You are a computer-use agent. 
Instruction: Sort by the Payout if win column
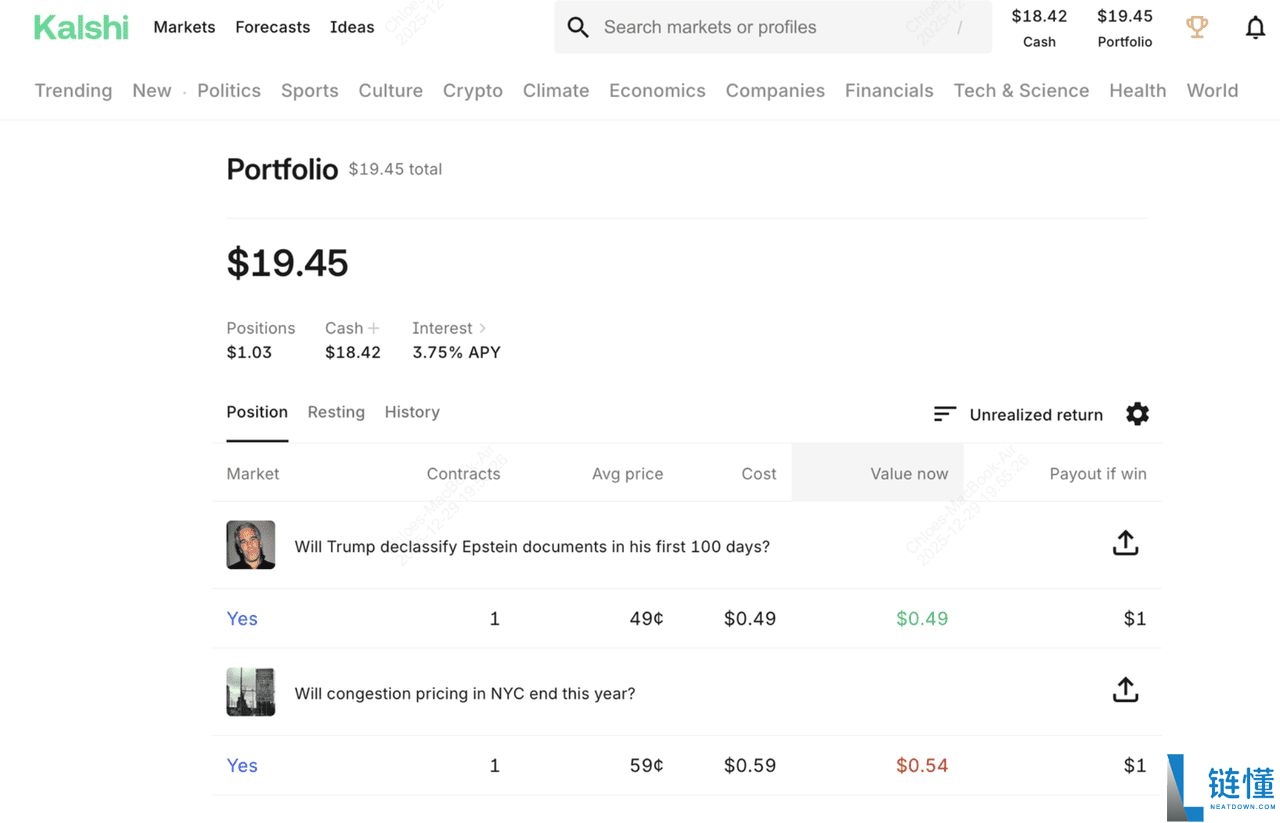(x=1098, y=474)
